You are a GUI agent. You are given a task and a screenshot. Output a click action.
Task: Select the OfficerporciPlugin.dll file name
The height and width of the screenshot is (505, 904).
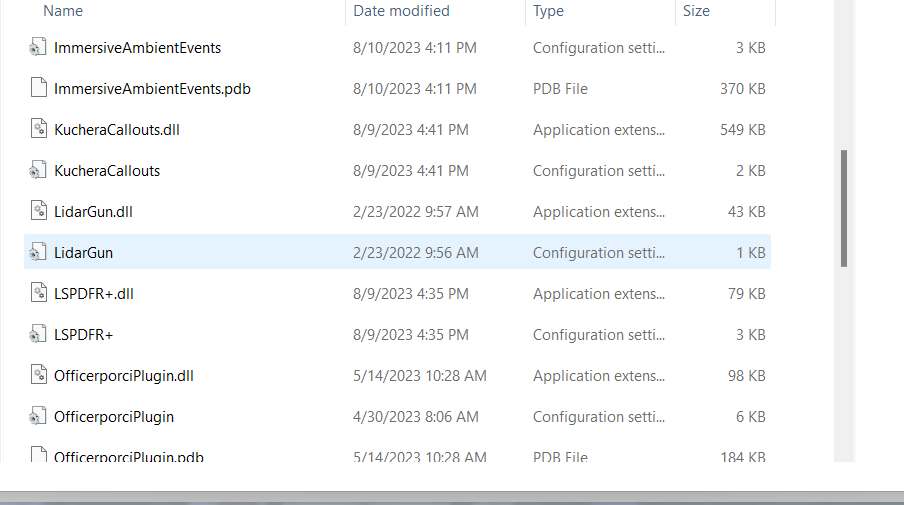(x=124, y=376)
